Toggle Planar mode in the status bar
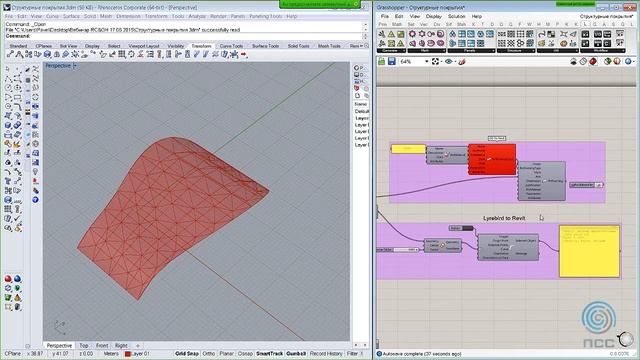Viewport: 640px width, 360px height. tap(227, 353)
